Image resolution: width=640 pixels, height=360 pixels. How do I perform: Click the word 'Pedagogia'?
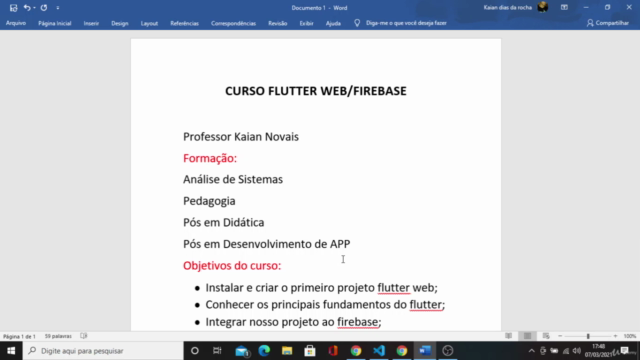(x=209, y=201)
